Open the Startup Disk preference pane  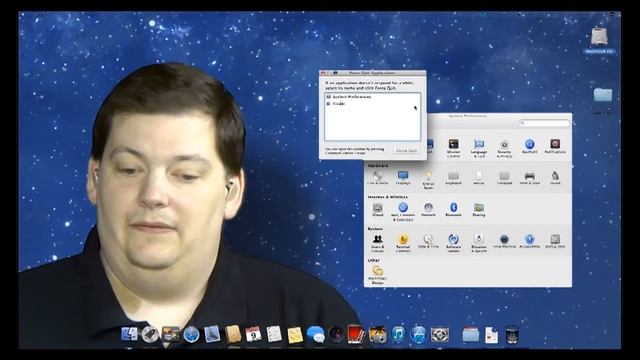(x=555, y=241)
